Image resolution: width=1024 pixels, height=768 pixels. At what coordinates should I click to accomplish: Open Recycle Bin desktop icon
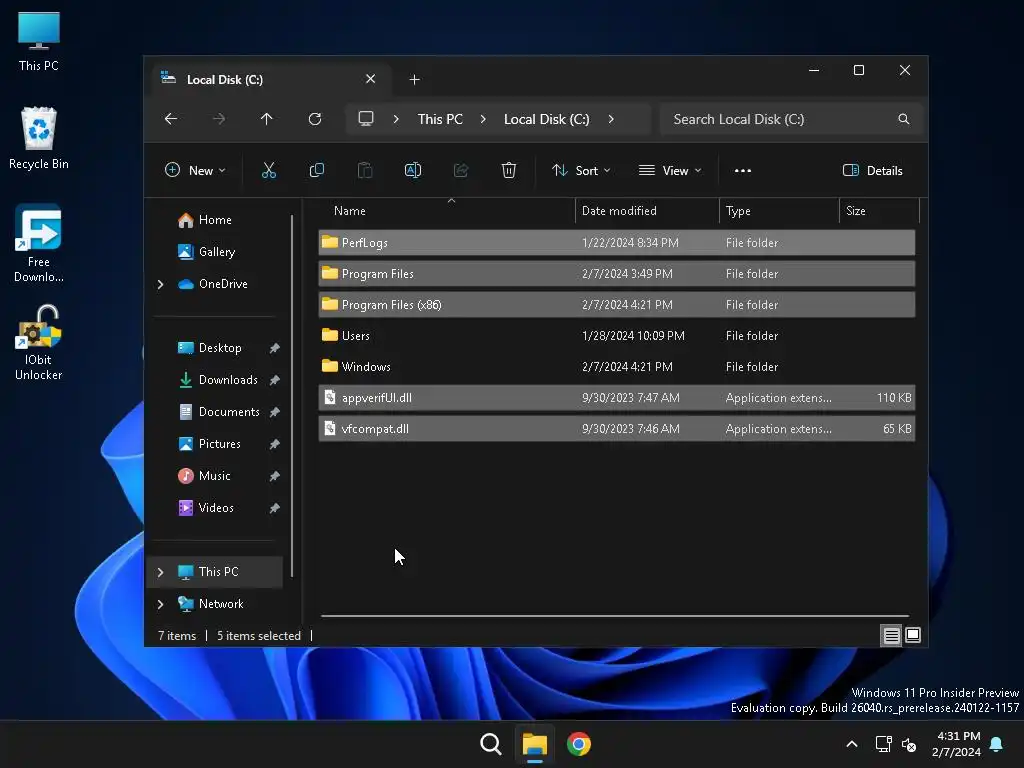(x=39, y=138)
